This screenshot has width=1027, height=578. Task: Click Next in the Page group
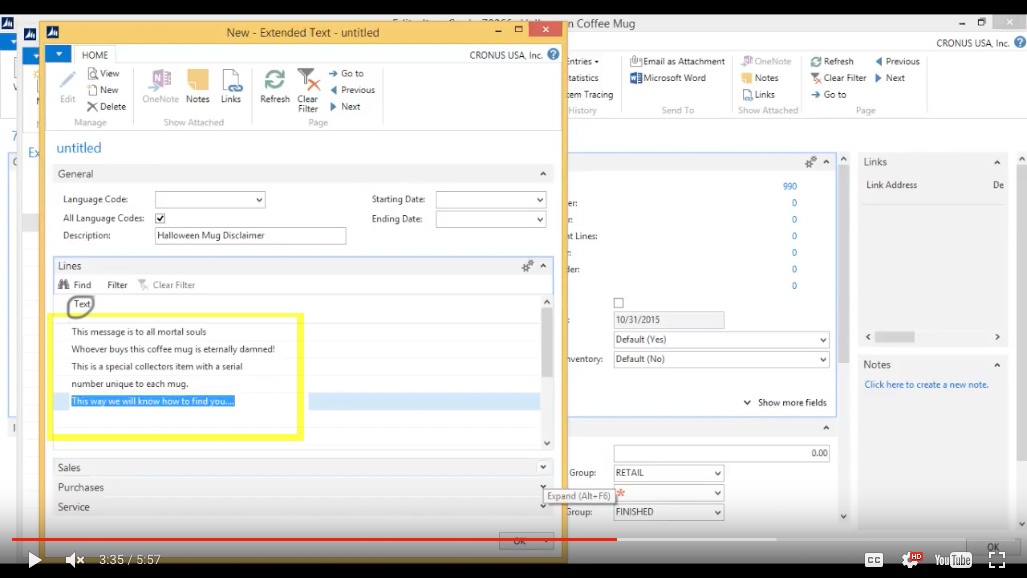(x=349, y=106)
